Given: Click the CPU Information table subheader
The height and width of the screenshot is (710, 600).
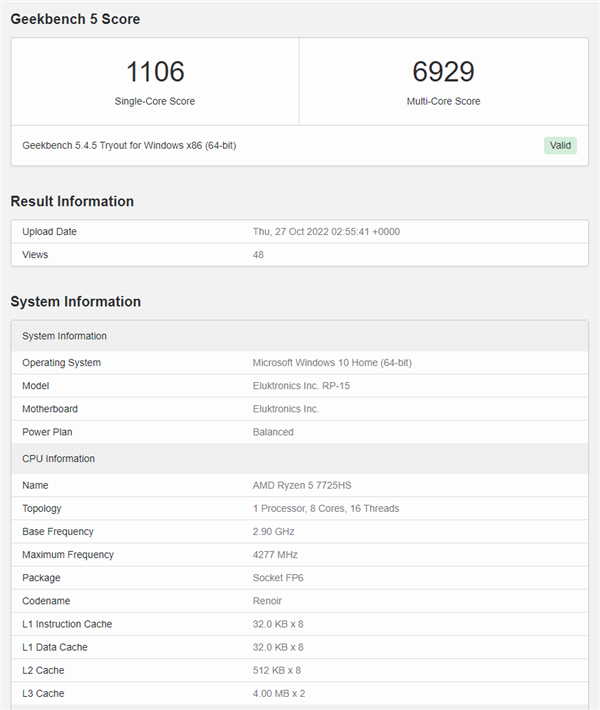Looking at the screenshot, I should click(x=58, y=459).
